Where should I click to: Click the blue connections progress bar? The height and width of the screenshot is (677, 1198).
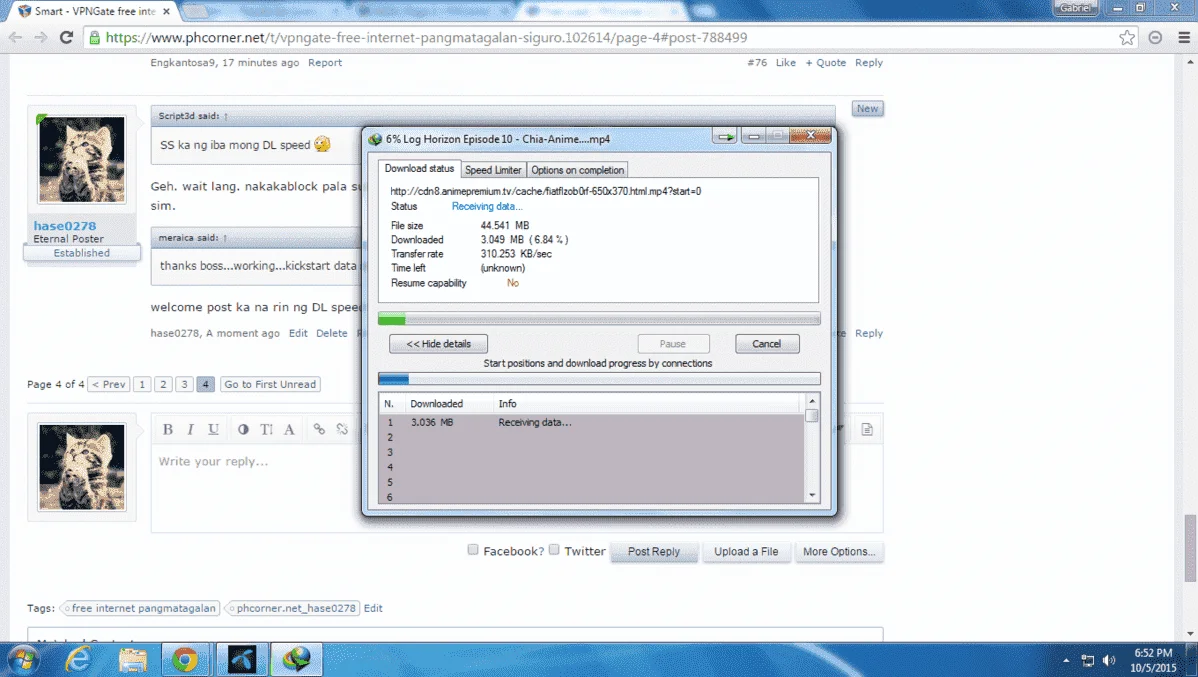599,379
